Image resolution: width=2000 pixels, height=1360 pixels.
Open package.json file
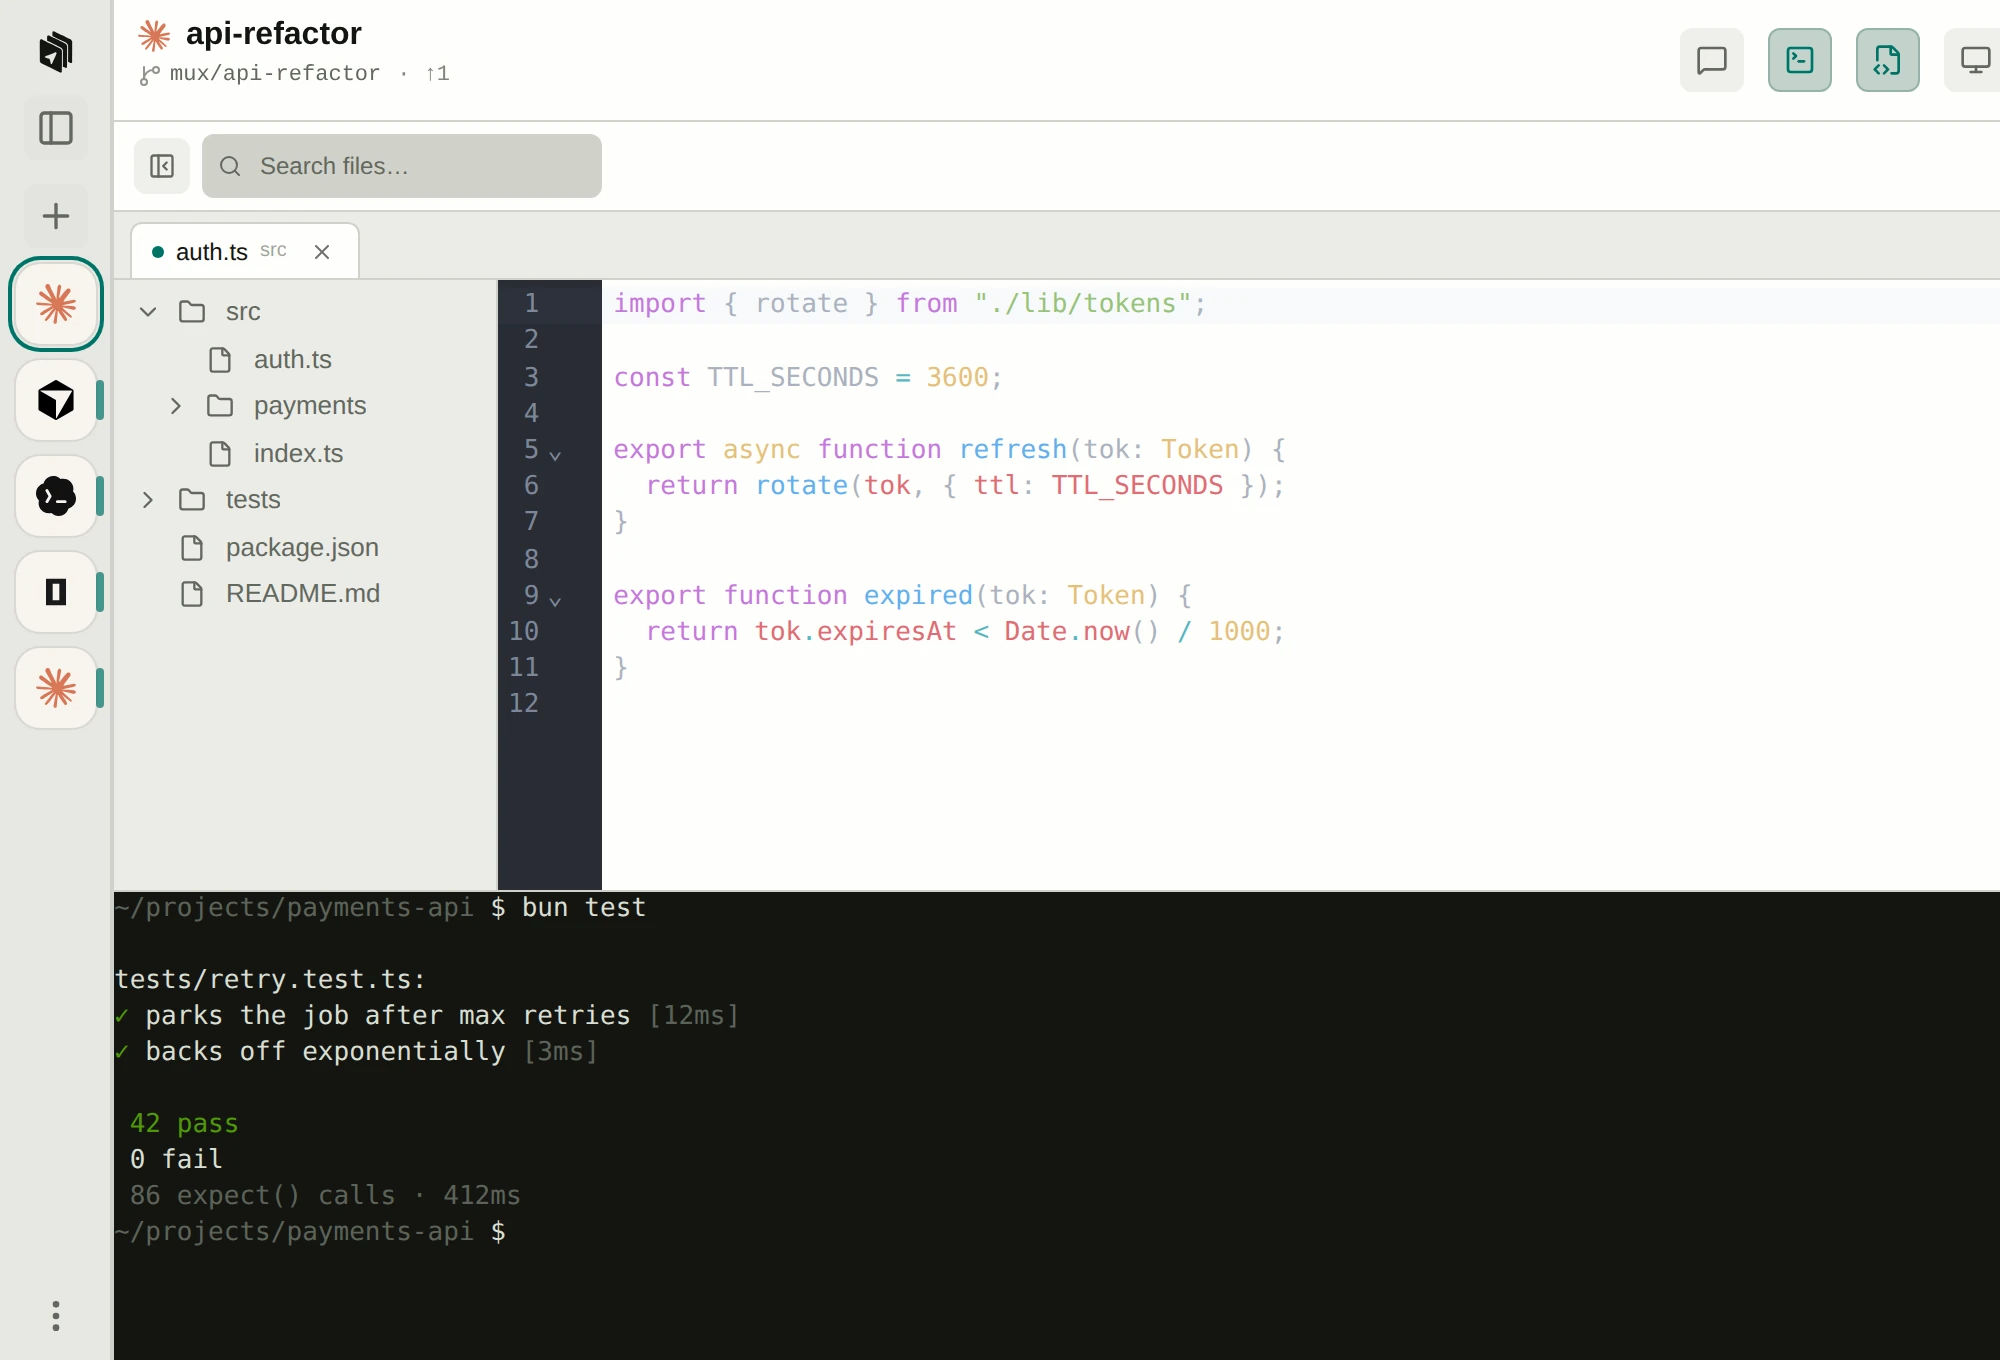306,547
